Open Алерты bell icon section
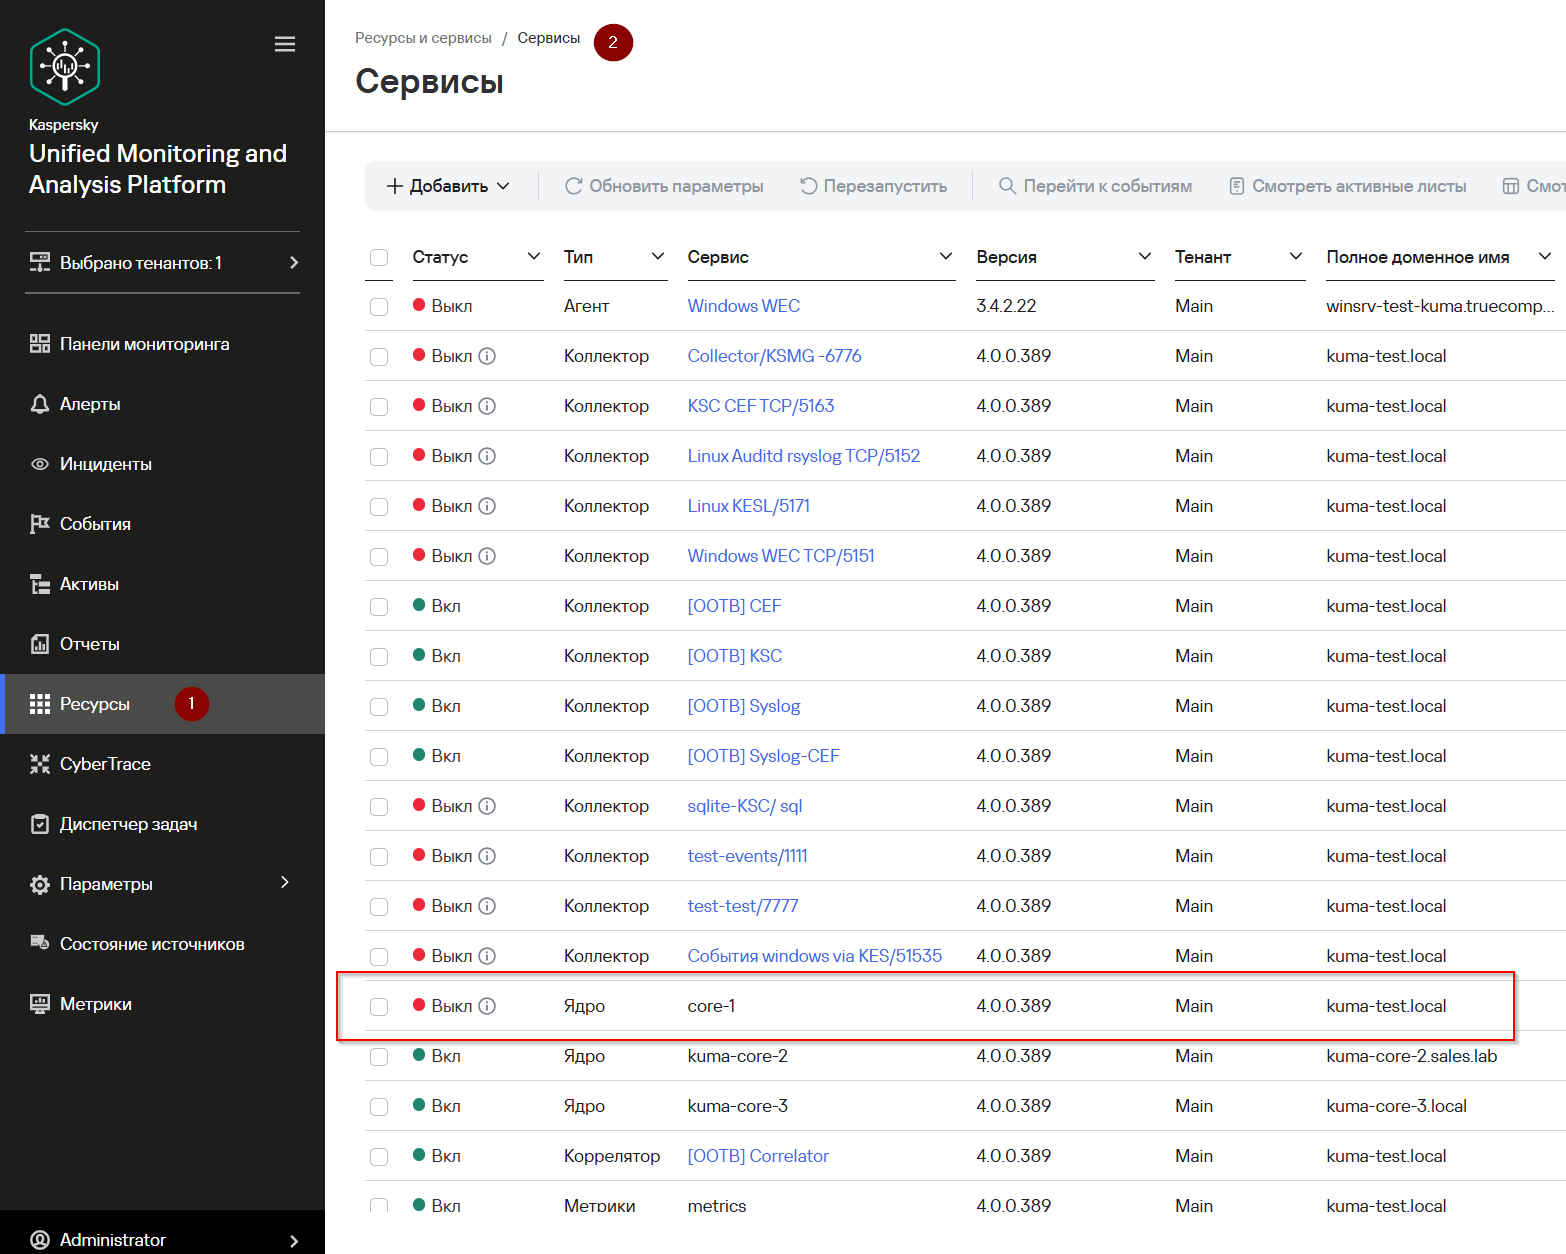Image resolution: width=1566 pixels, height=1254 pixels. (40, 404)
